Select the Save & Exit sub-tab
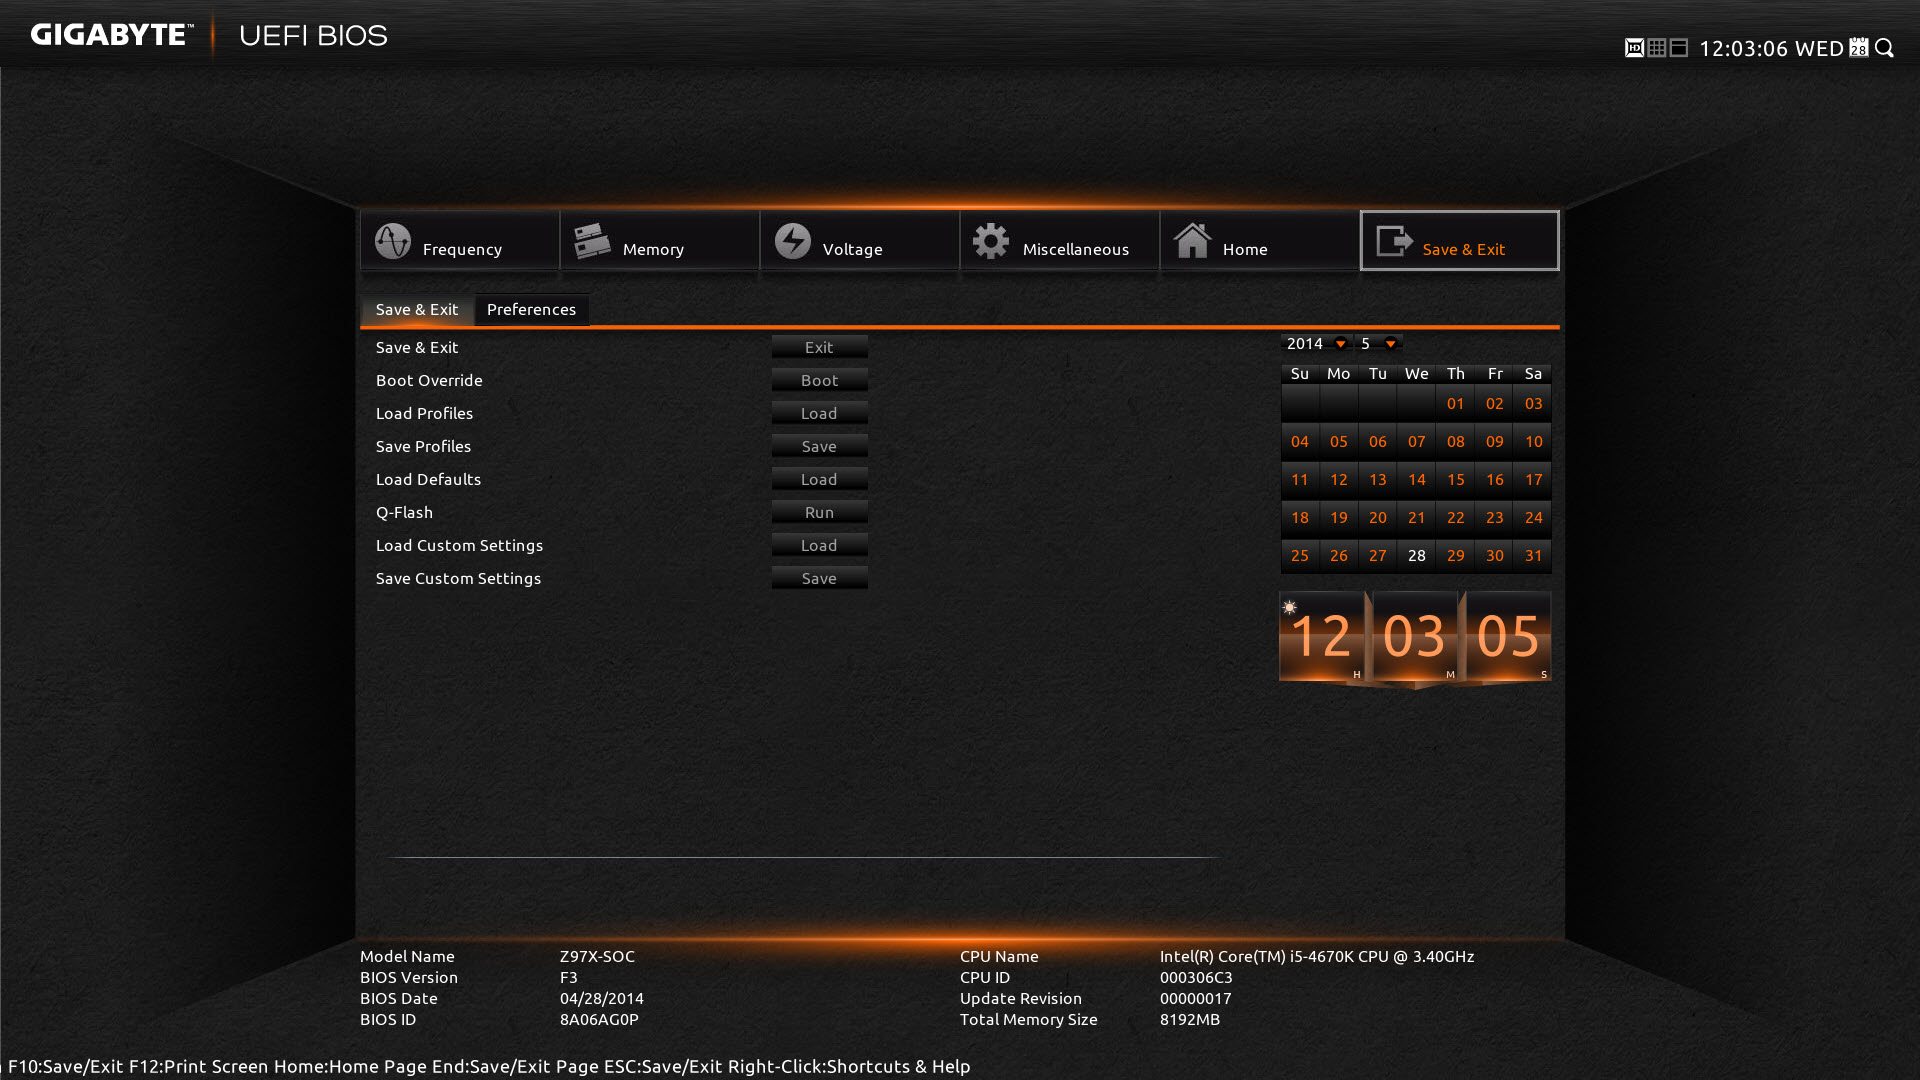This screenshot has width=1920, height=1080. coord(417,310)
